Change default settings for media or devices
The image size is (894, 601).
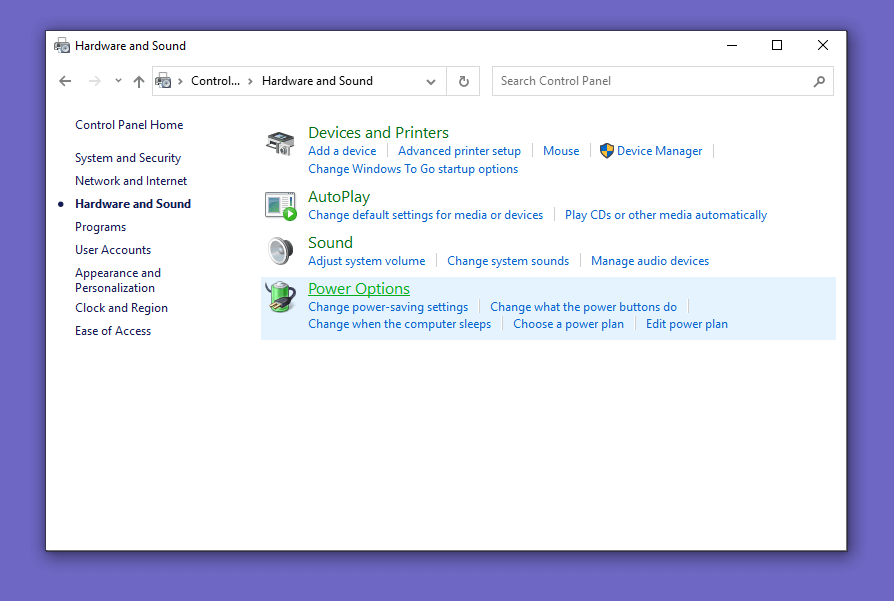pos(426,215)
